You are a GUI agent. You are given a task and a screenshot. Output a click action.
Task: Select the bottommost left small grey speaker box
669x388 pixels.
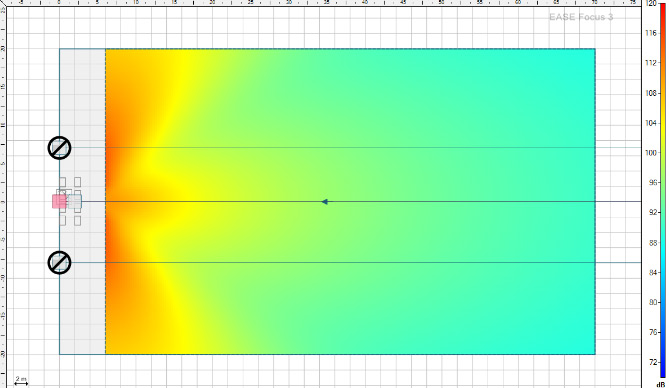point(62,221)
